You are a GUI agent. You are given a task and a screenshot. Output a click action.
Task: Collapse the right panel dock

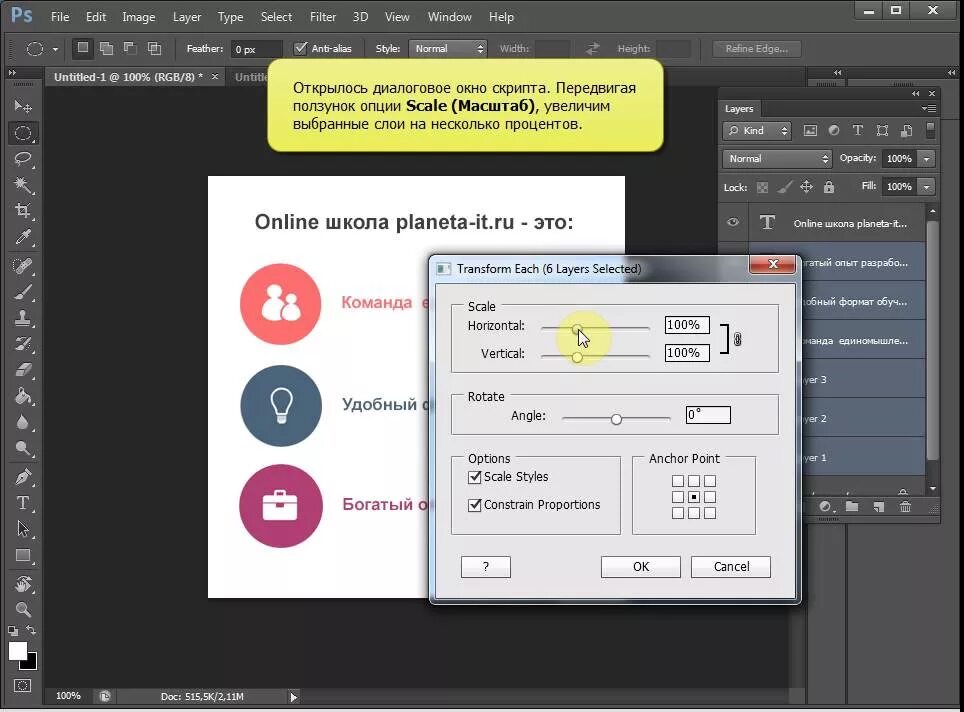point(952,73)
